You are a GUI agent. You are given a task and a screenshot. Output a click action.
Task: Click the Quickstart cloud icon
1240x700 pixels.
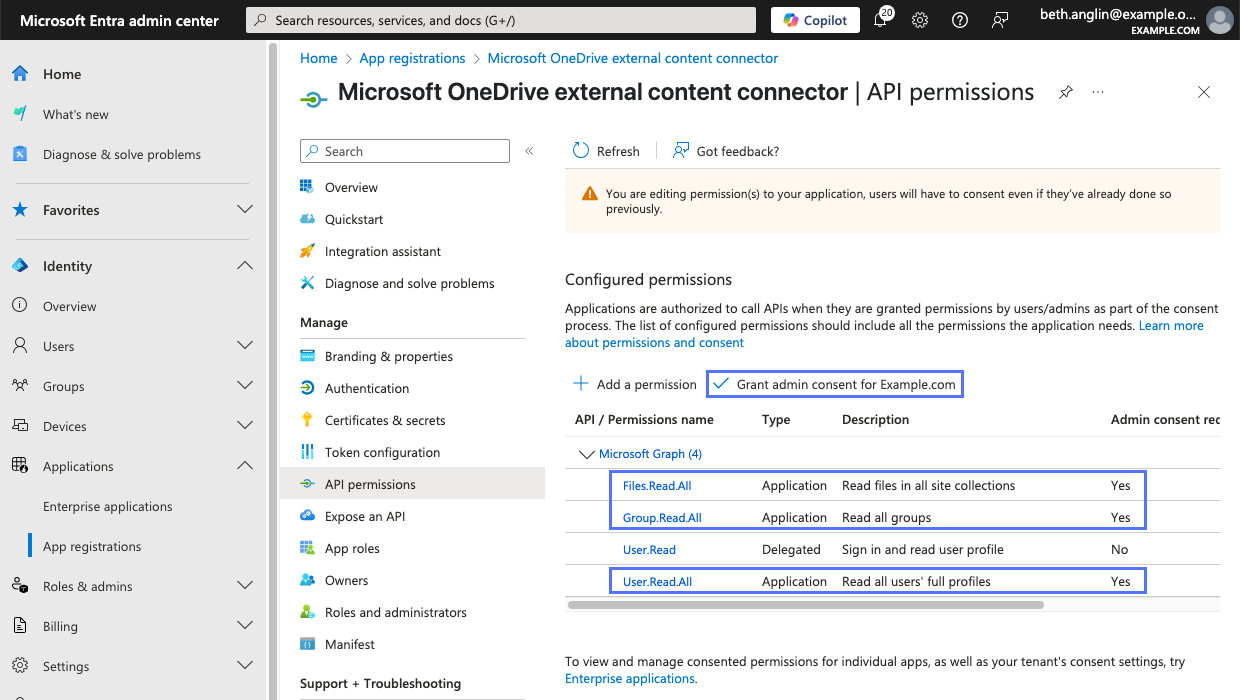tap(307, 219)
